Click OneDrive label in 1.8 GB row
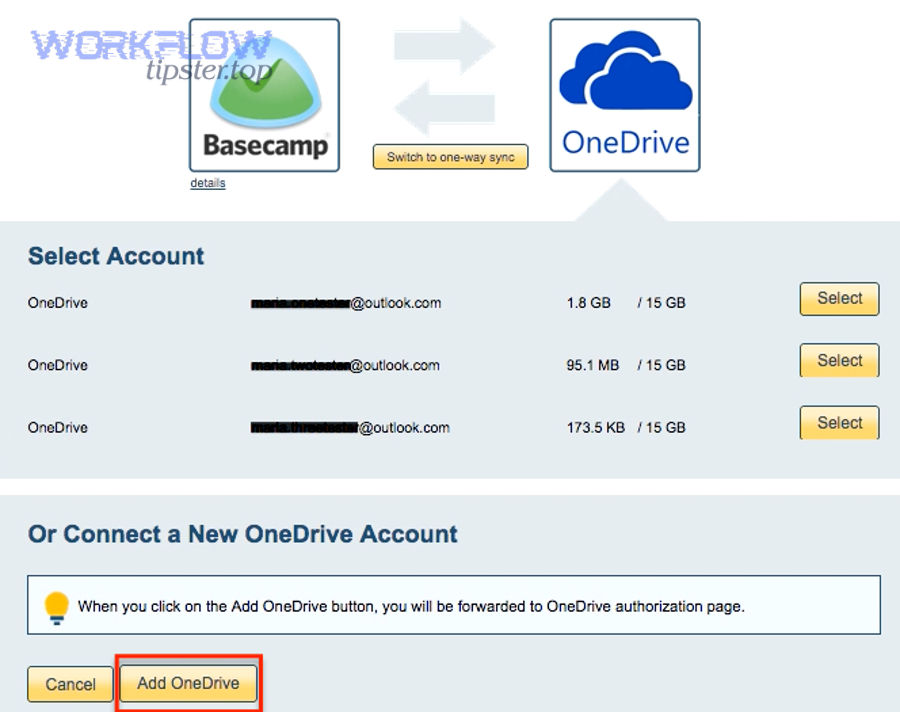This screenshot has width=900, height=712. click(58, 303)
